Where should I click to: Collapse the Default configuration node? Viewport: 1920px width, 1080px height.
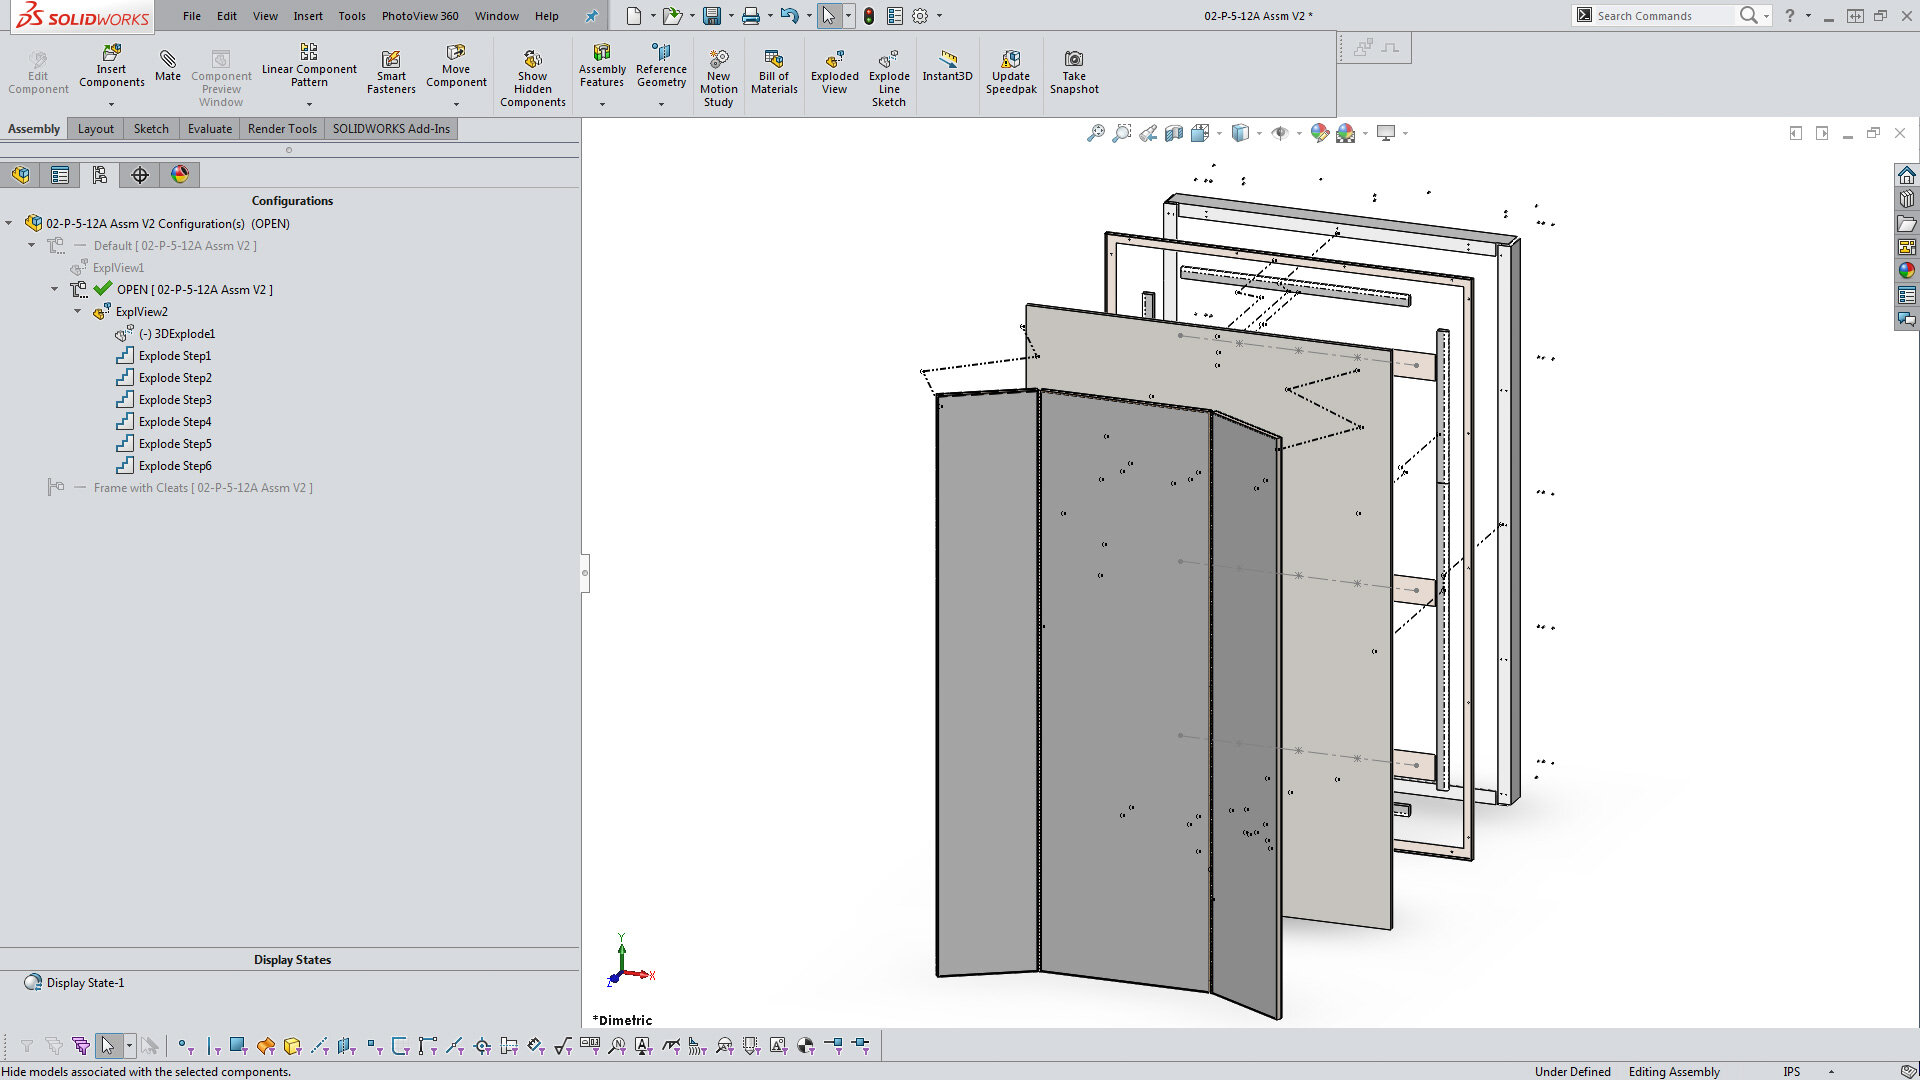point(32,246)
